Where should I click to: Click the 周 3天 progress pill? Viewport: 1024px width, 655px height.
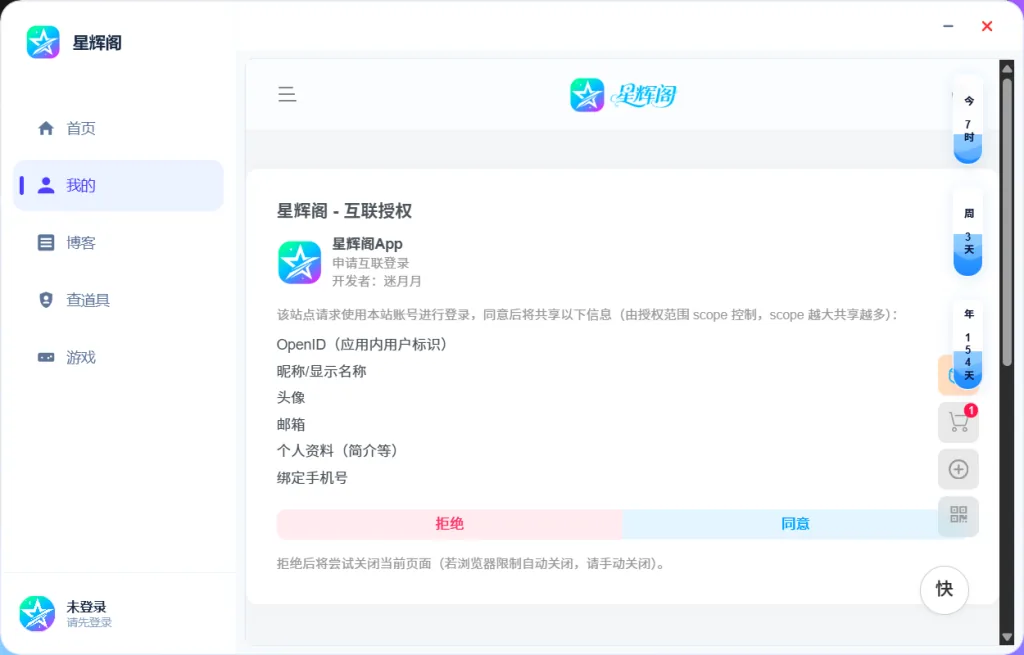point(968,232)
